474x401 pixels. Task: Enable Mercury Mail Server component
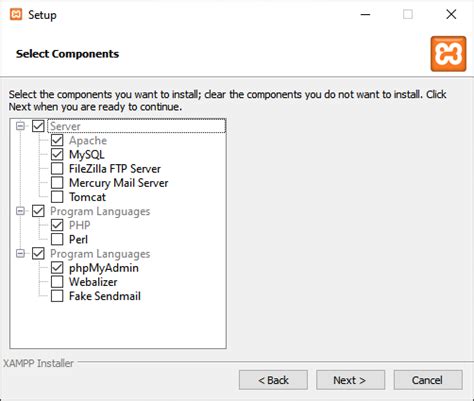click(57, 183)
